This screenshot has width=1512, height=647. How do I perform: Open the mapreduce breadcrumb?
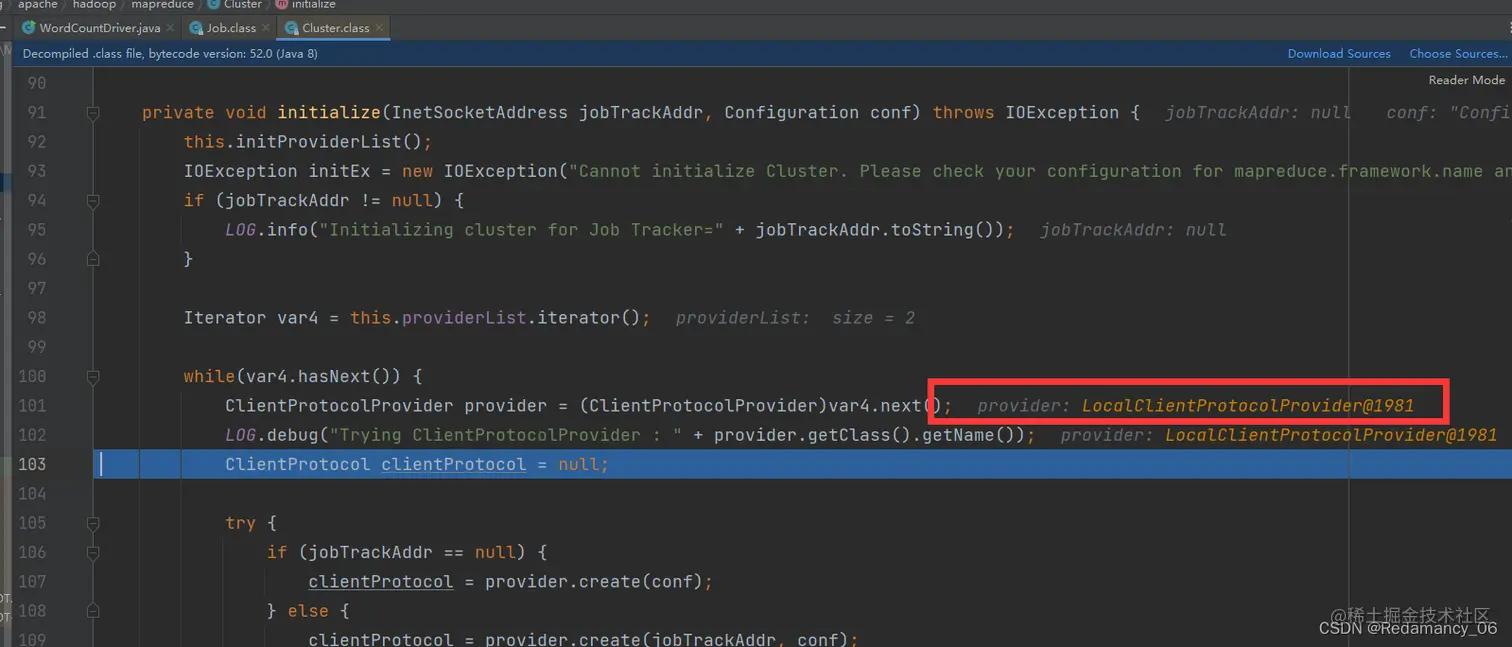coord(162,5)
